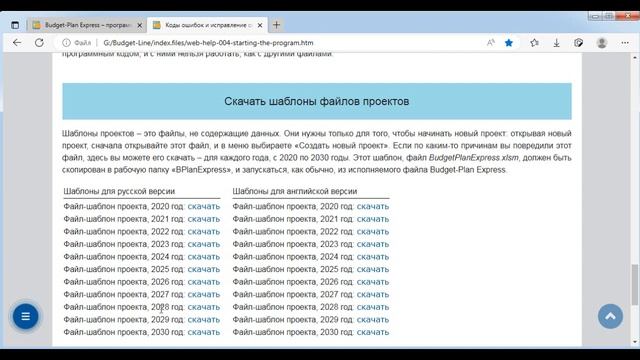Image resolution: width=640 pixels, height=360 pixels.
Task: Click the Шаблоны для русской версии heading
Action: [119, 191]
